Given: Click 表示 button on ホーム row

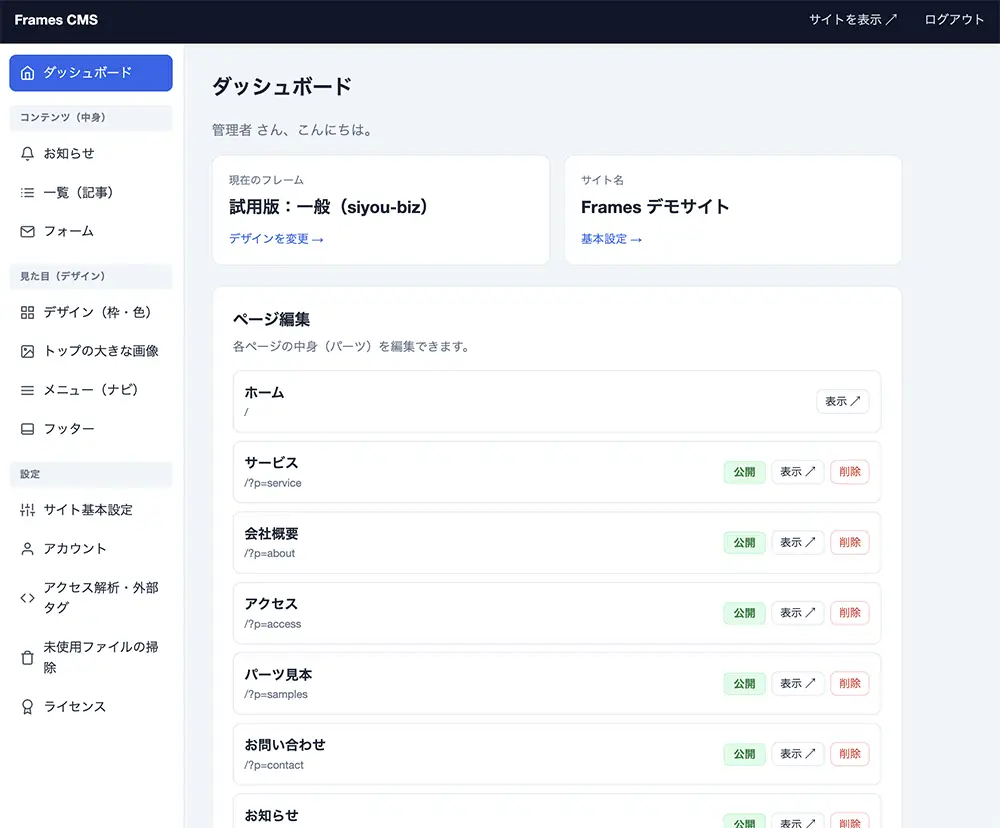Looking at the screenshot, I should [842, 401].
